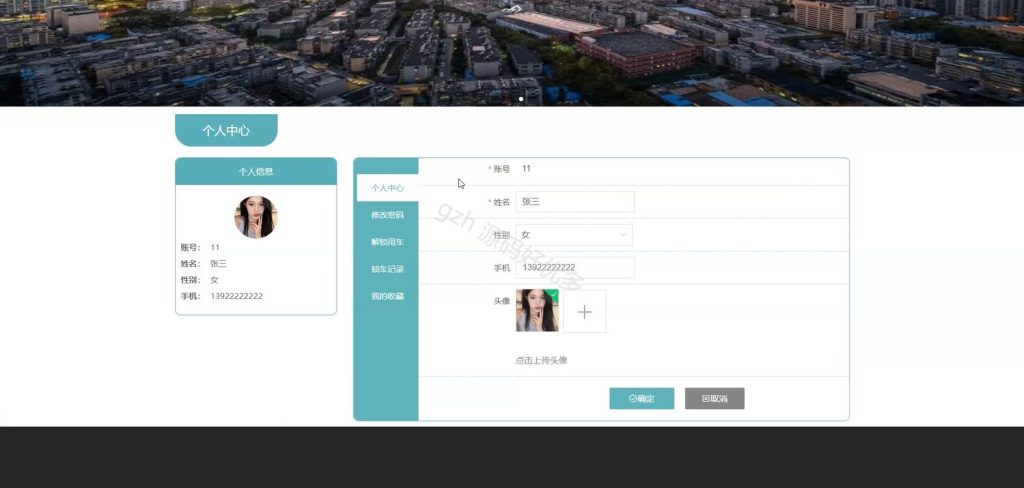Switch to 修改密码 tab
Viewport: 1024px width, 488px height.
[387, 215]
